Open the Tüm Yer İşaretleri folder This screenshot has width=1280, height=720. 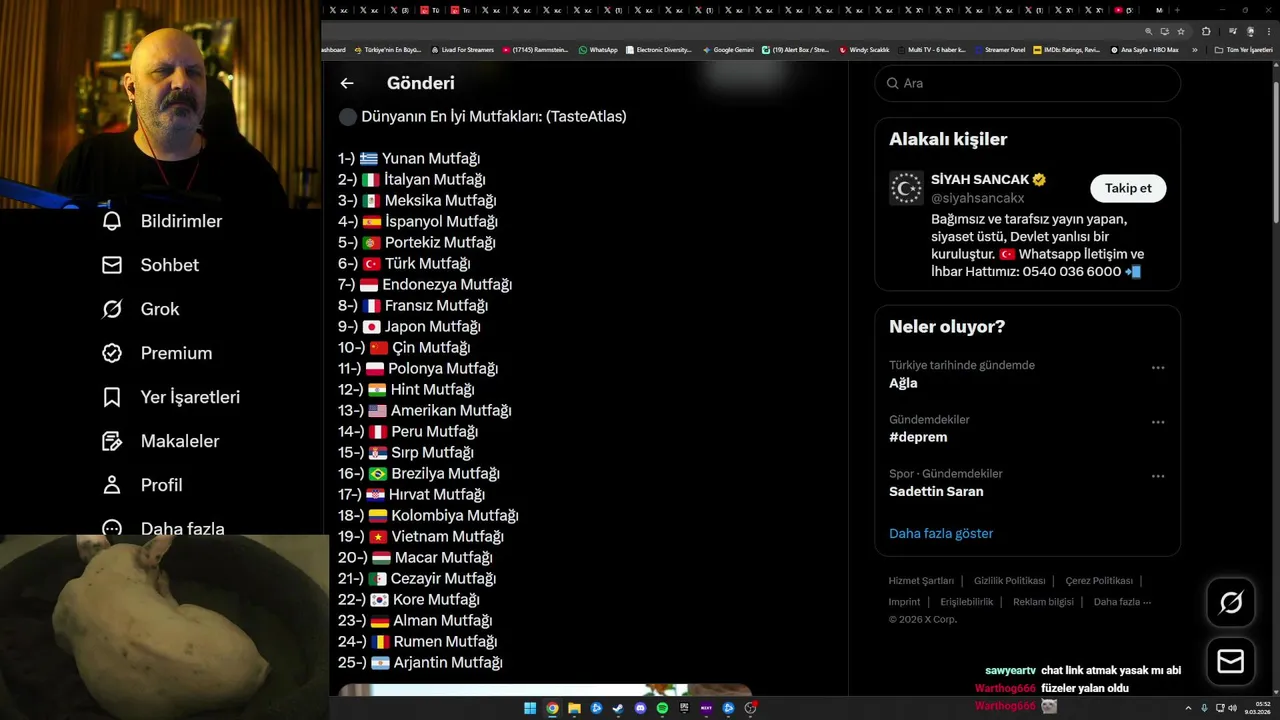click(1244, 50)
